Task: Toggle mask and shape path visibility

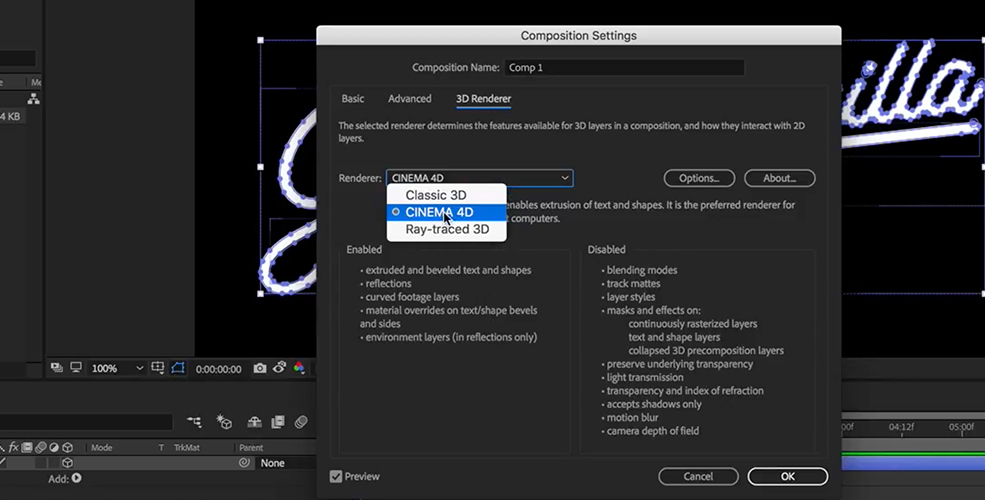Action: [x=178, y=368]
